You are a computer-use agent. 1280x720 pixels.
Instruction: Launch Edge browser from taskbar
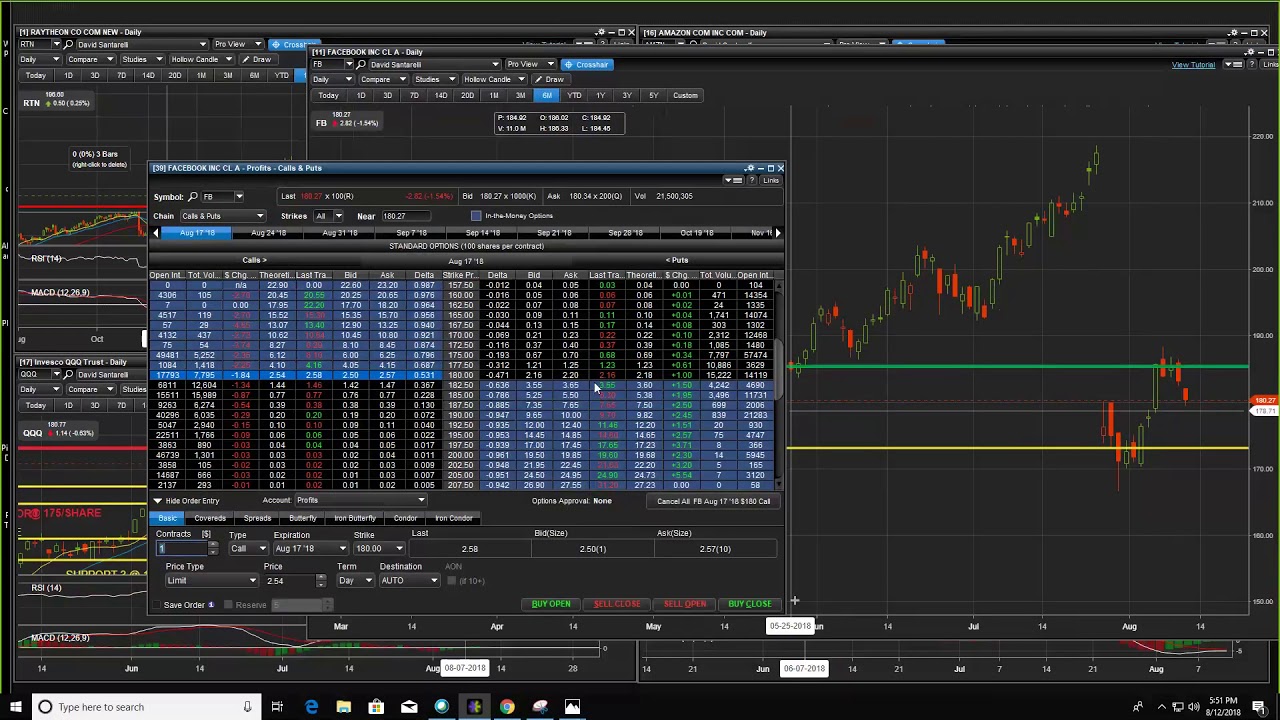click(311, 707)
